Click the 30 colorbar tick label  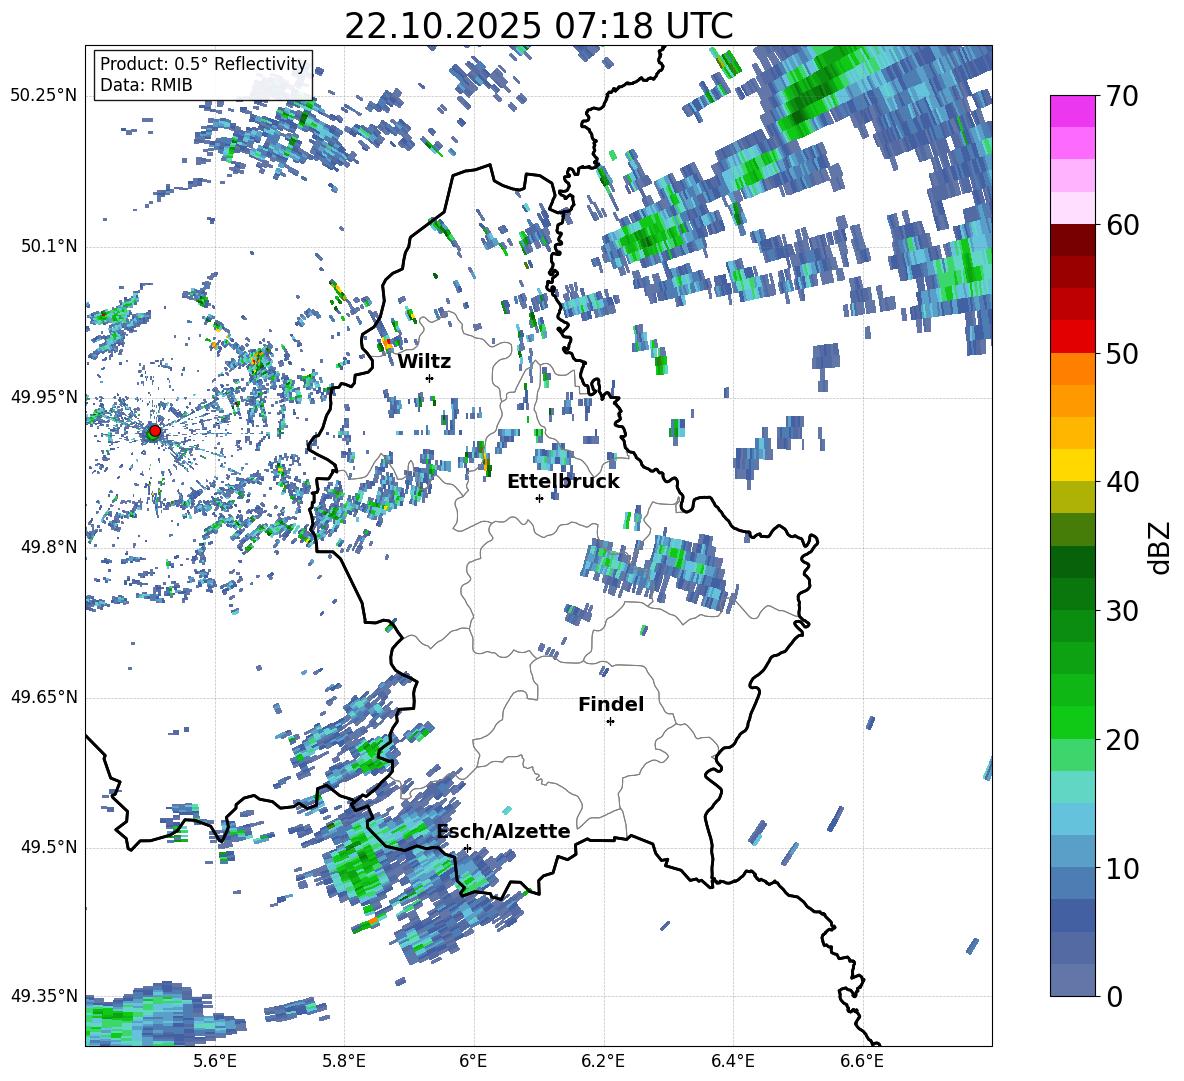click(x=1122, y=611)
